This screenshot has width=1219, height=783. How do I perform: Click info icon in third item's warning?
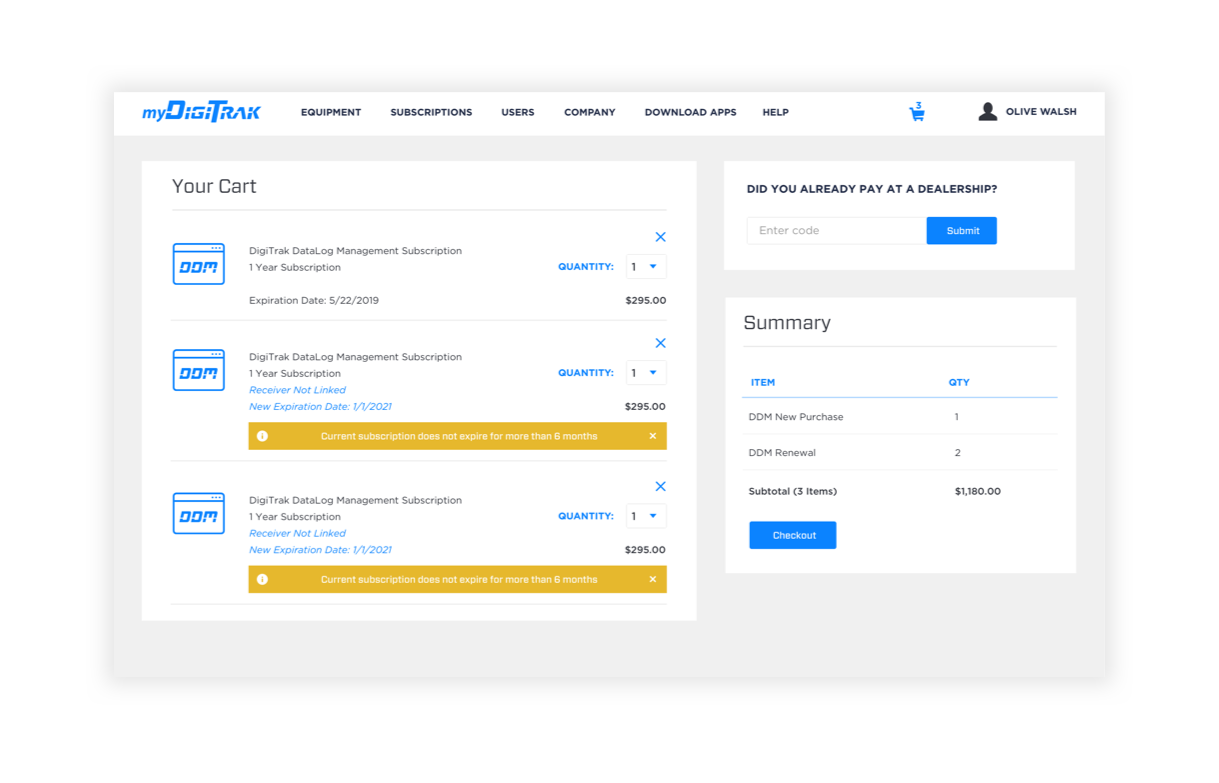point(262,579)
